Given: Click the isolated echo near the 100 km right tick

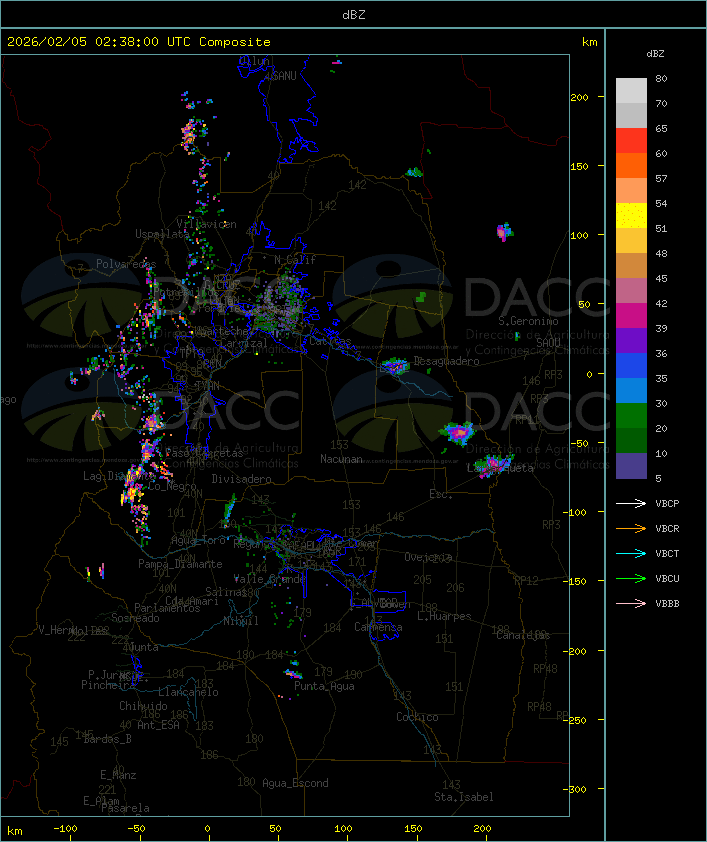Looking at the screenshot, I should coord(505,232).
